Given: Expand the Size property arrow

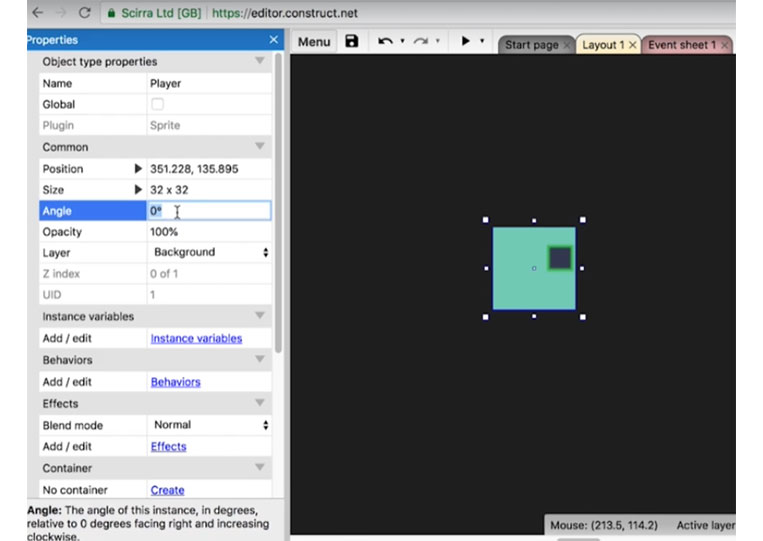Looking at the screenshot, I should pos(138,190).
